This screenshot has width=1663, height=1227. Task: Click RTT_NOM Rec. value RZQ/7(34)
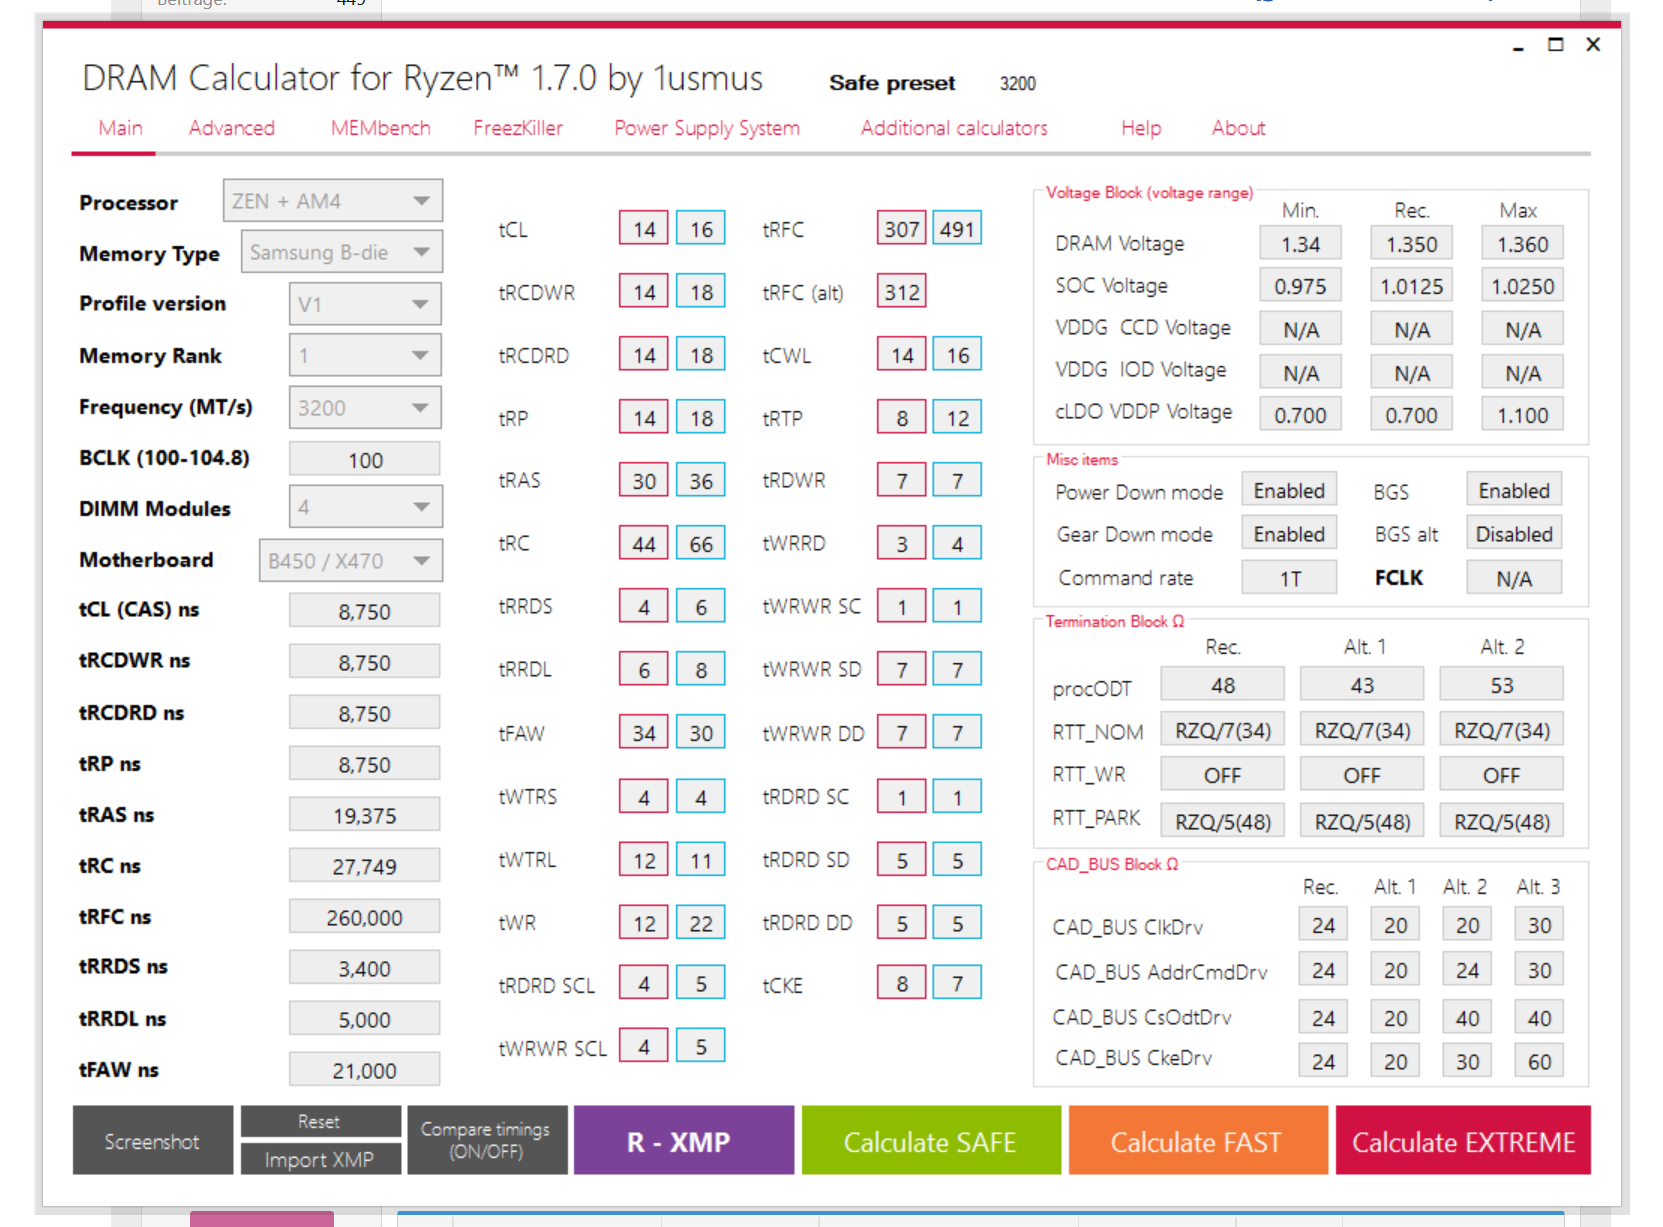(x=1222, y=730)
